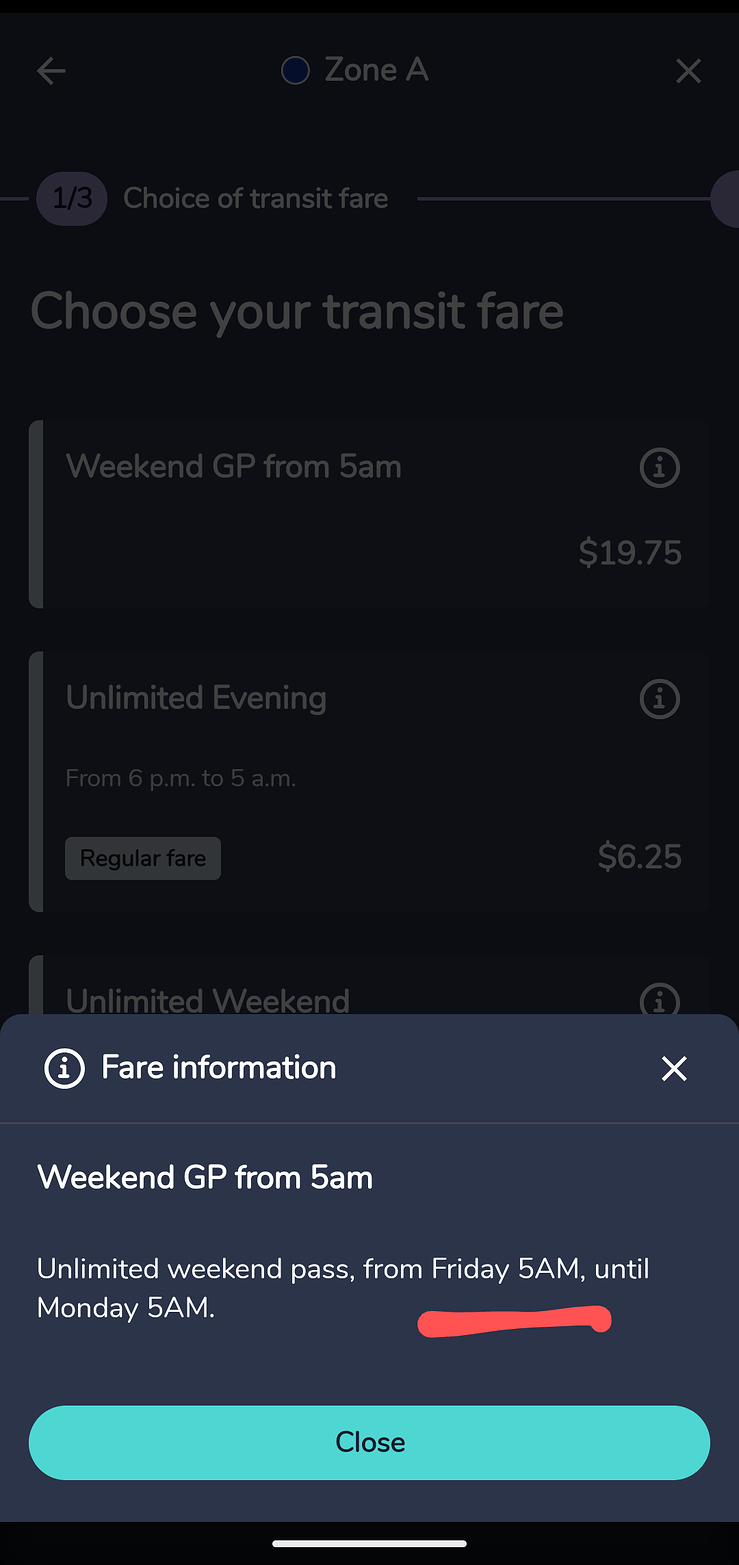Select the Weekend GP from 5am fare card
This screenshot has height=1565, width=739.
point(369,514)
